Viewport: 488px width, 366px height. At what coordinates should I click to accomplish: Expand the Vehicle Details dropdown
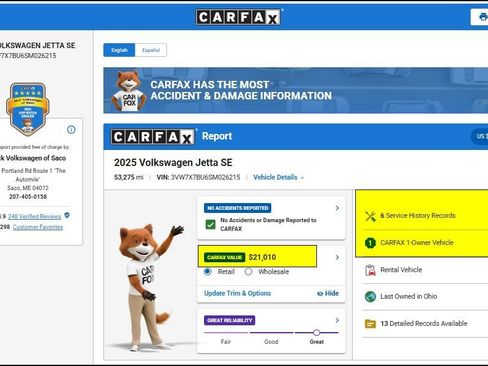pos(279,177)
